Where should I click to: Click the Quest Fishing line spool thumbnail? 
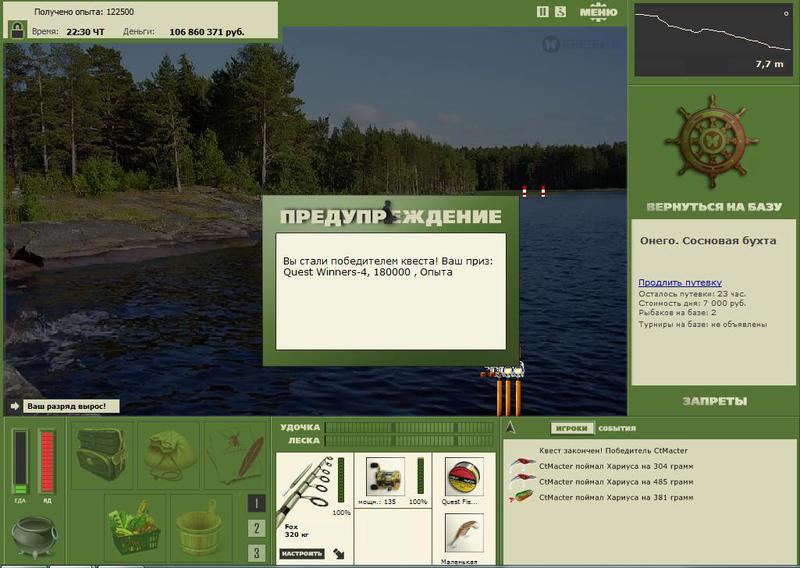[x=464, y=477]
